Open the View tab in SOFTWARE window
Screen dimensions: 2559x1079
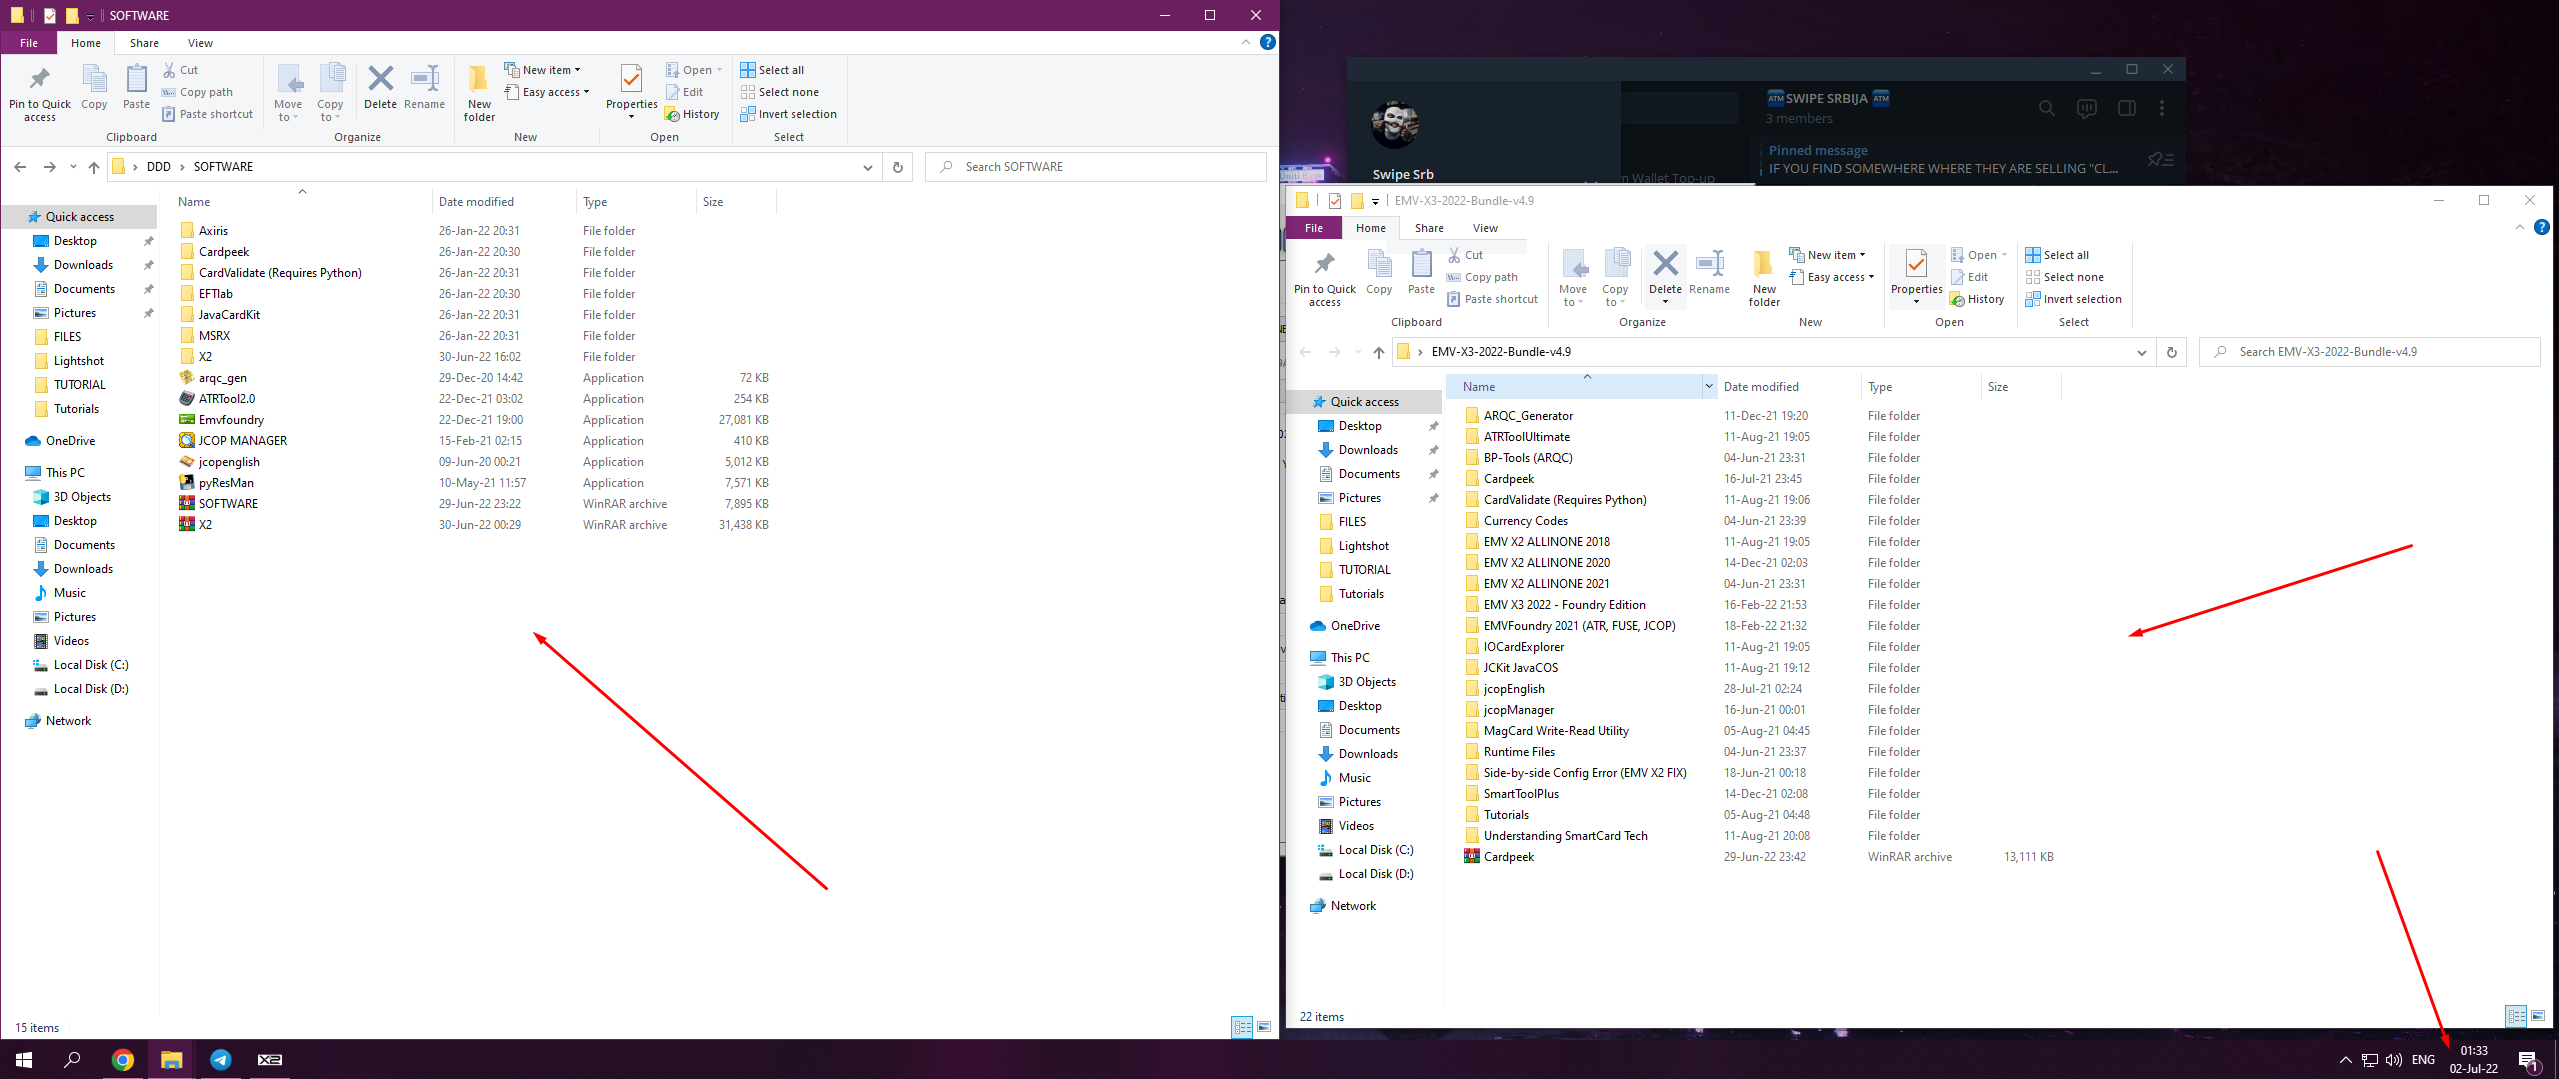coord(200,43)
